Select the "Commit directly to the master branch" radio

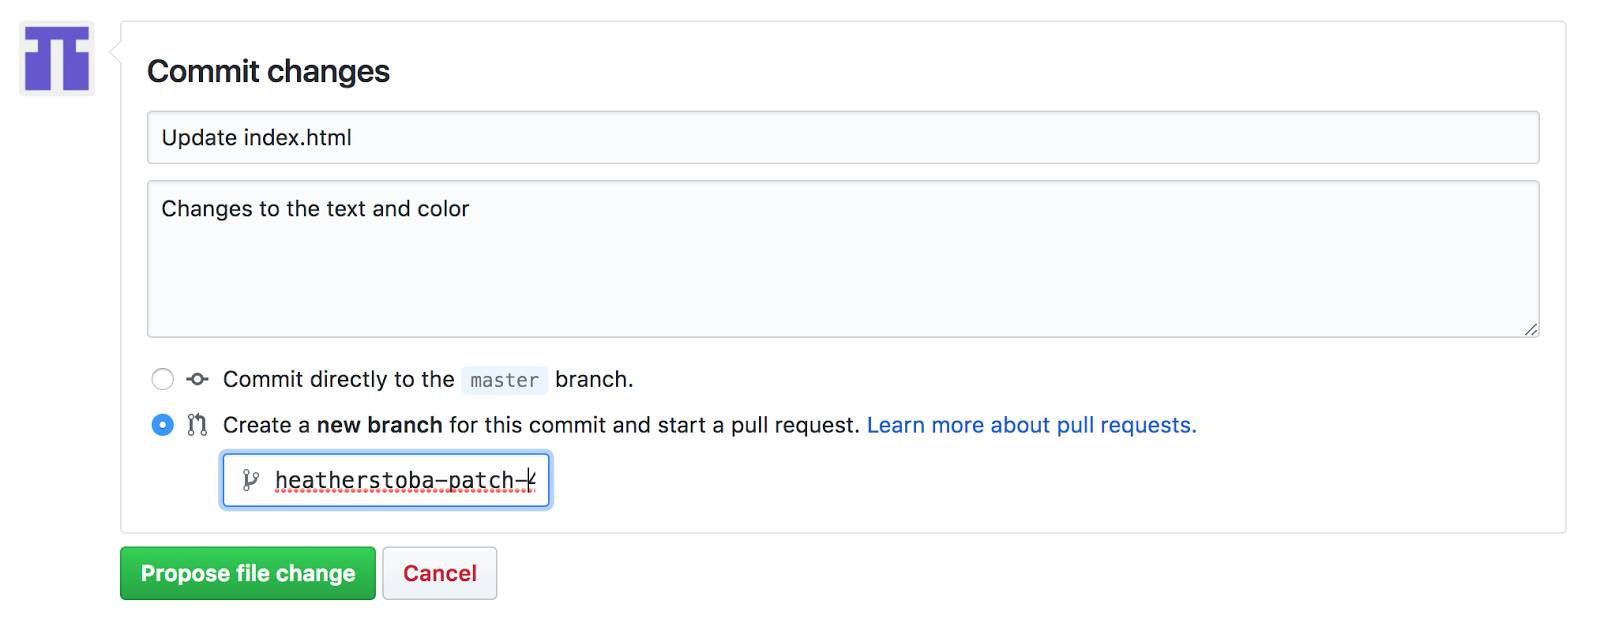pyautogui.click(x=162, y=379)
